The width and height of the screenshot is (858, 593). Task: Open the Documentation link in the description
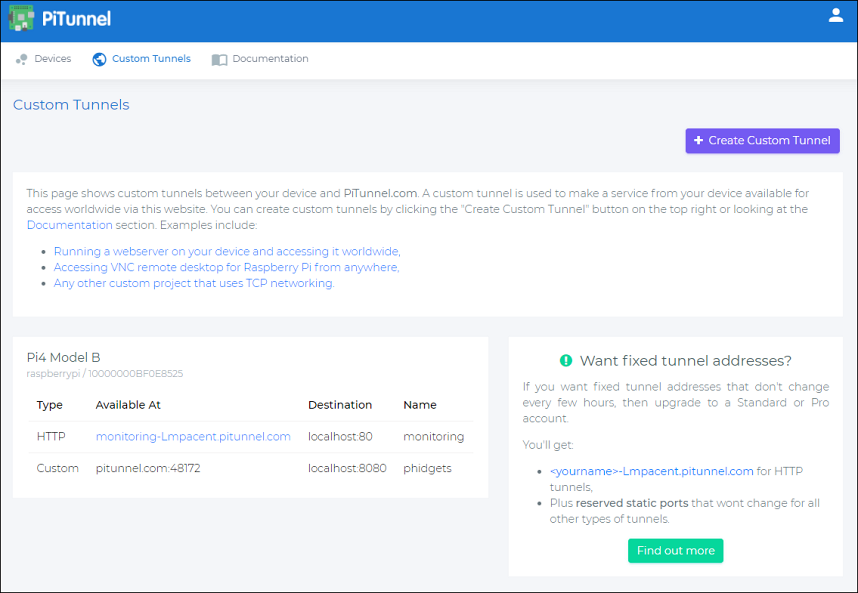(69, 225)
